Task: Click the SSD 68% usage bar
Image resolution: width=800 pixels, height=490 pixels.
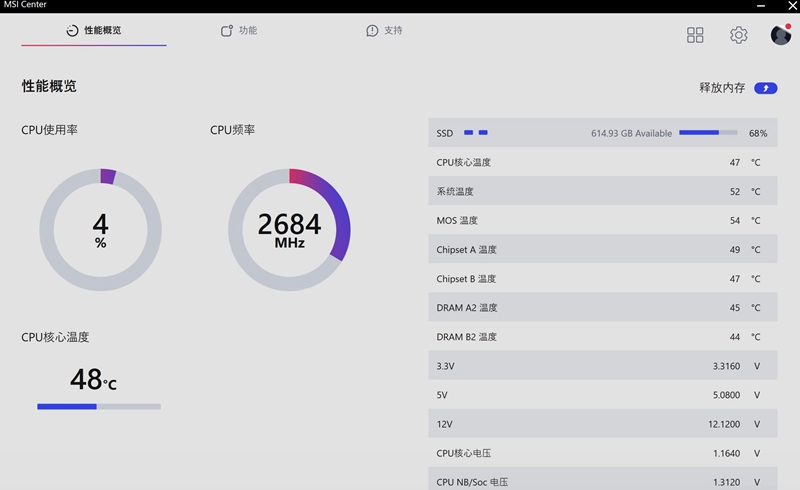Action: point(707,132)
